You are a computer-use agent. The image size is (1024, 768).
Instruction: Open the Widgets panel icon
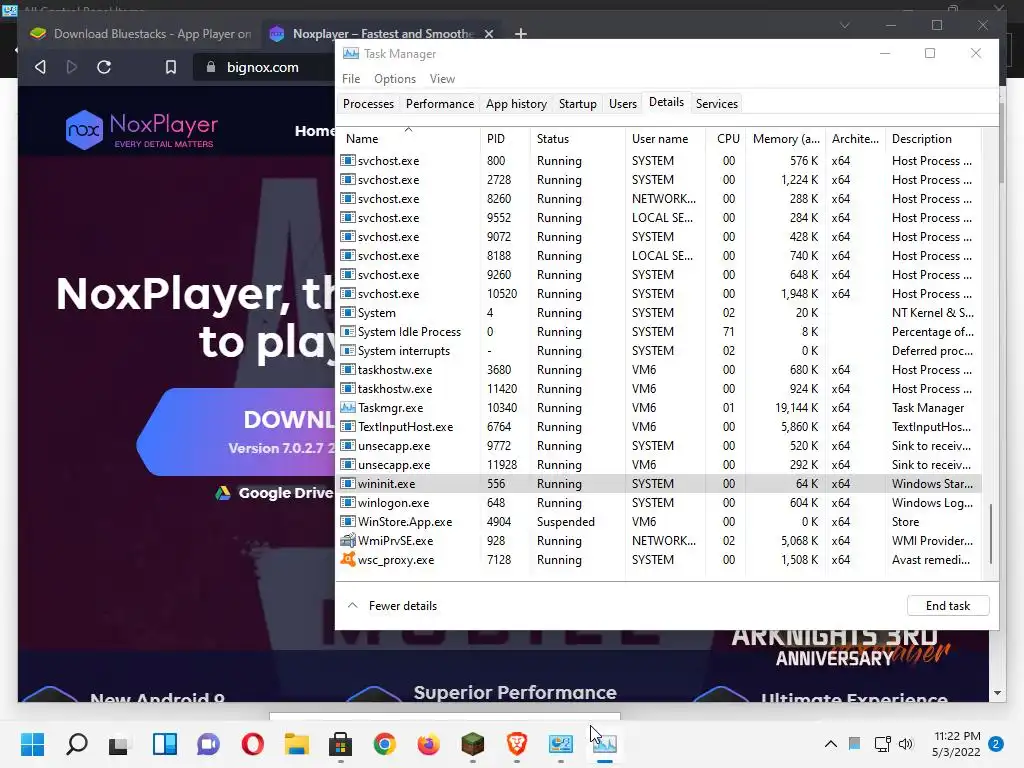click(165, 744)
